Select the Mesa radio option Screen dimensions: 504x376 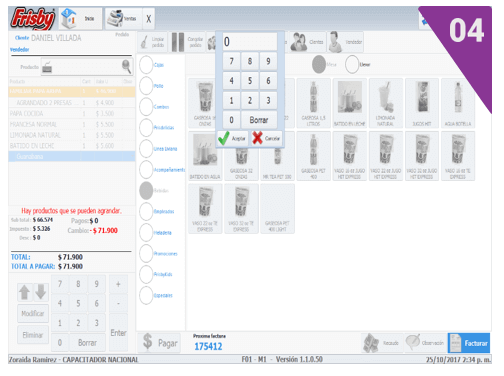319,64
